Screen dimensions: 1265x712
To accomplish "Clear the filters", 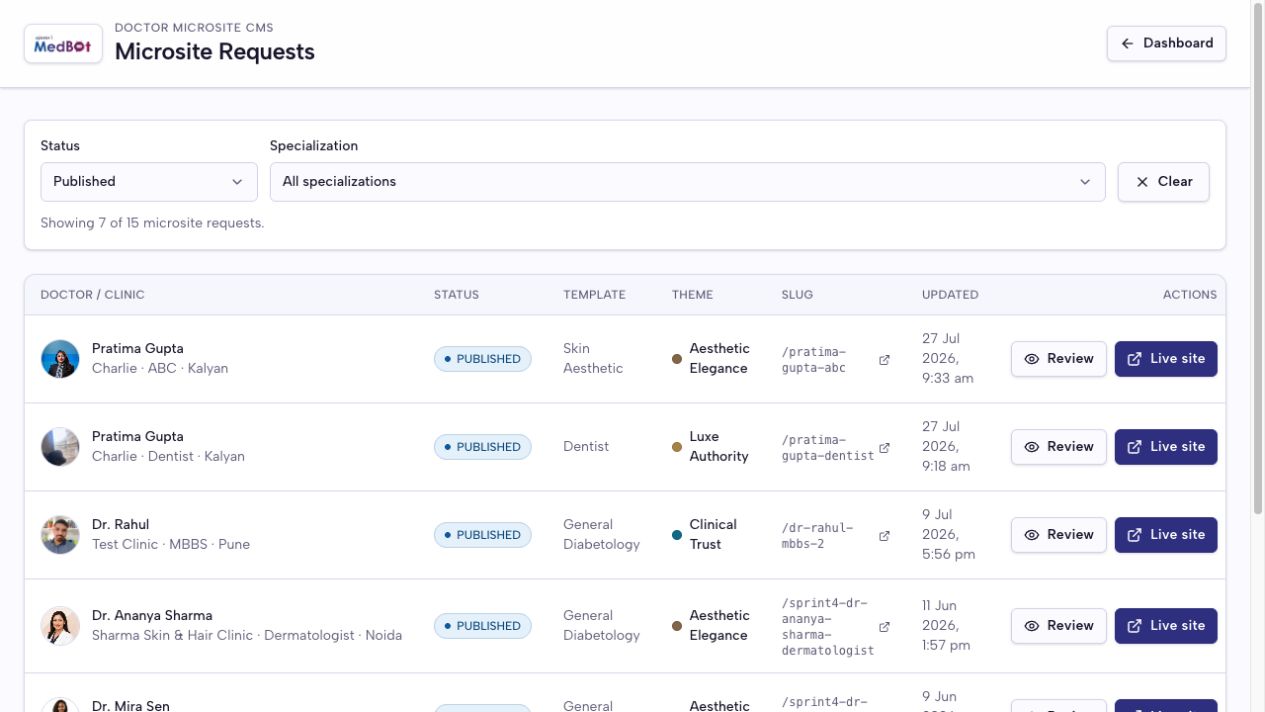I will [1163, 182].
